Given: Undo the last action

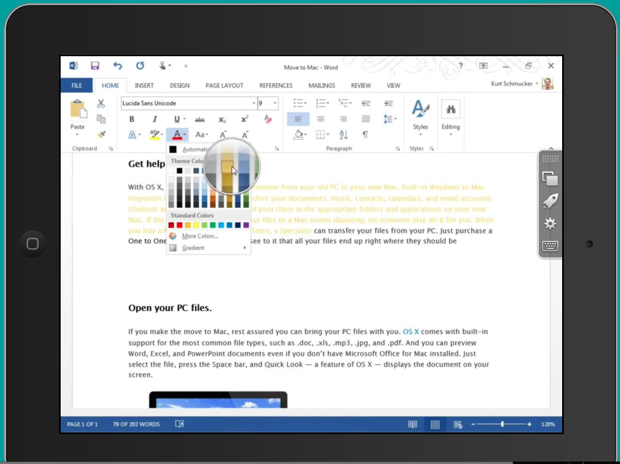Looking at the screenshot, I should (117, 66).
